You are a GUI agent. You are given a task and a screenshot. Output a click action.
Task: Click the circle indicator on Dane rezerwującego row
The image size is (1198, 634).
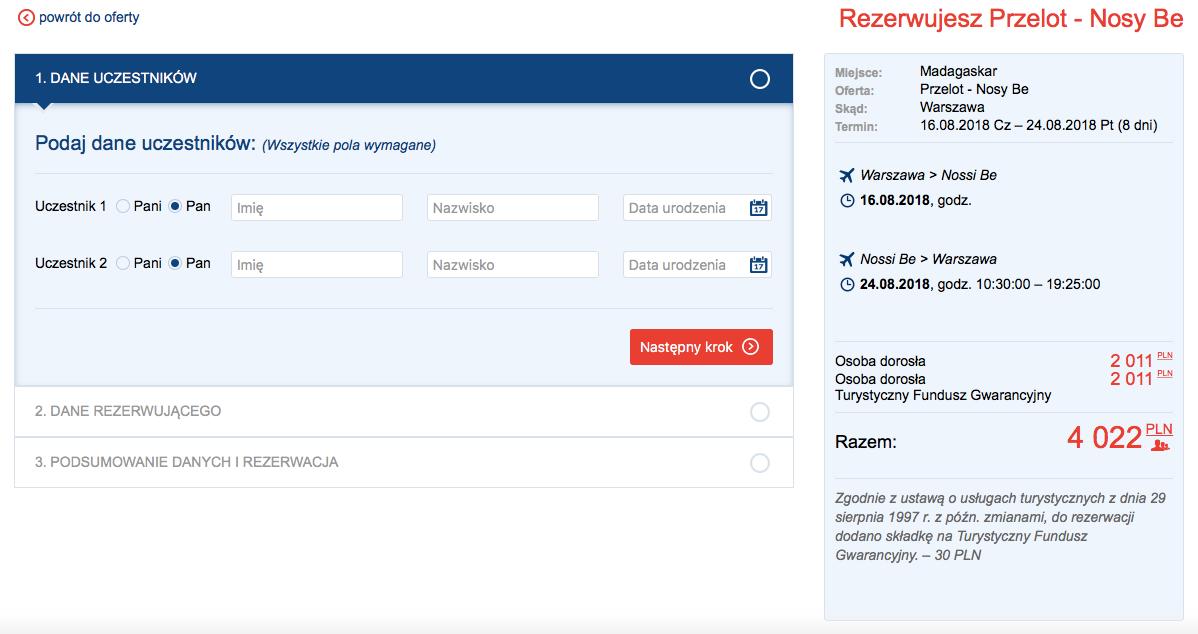(759, 412)
